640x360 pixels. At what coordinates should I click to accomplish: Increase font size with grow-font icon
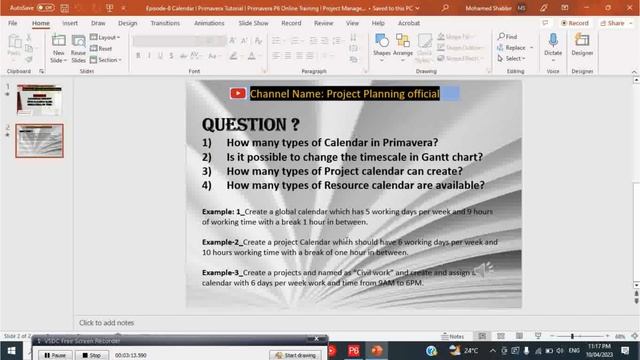[x=232, y=40]
